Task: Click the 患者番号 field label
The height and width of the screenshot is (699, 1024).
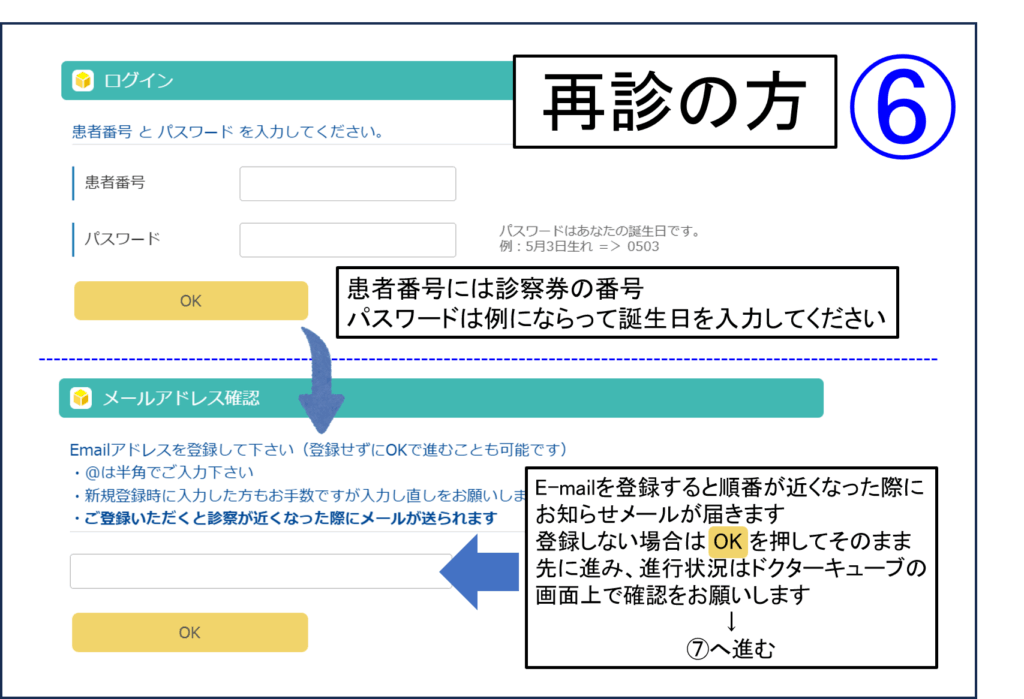Action: tap(115, 183)
